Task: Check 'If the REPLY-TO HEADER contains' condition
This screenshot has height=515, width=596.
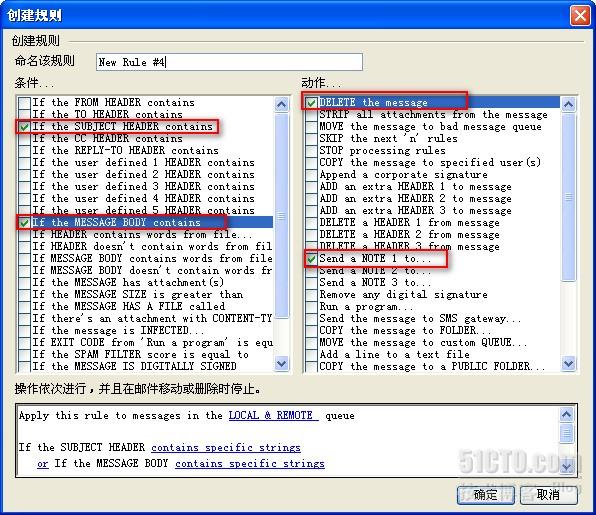Action: (25, 151)
